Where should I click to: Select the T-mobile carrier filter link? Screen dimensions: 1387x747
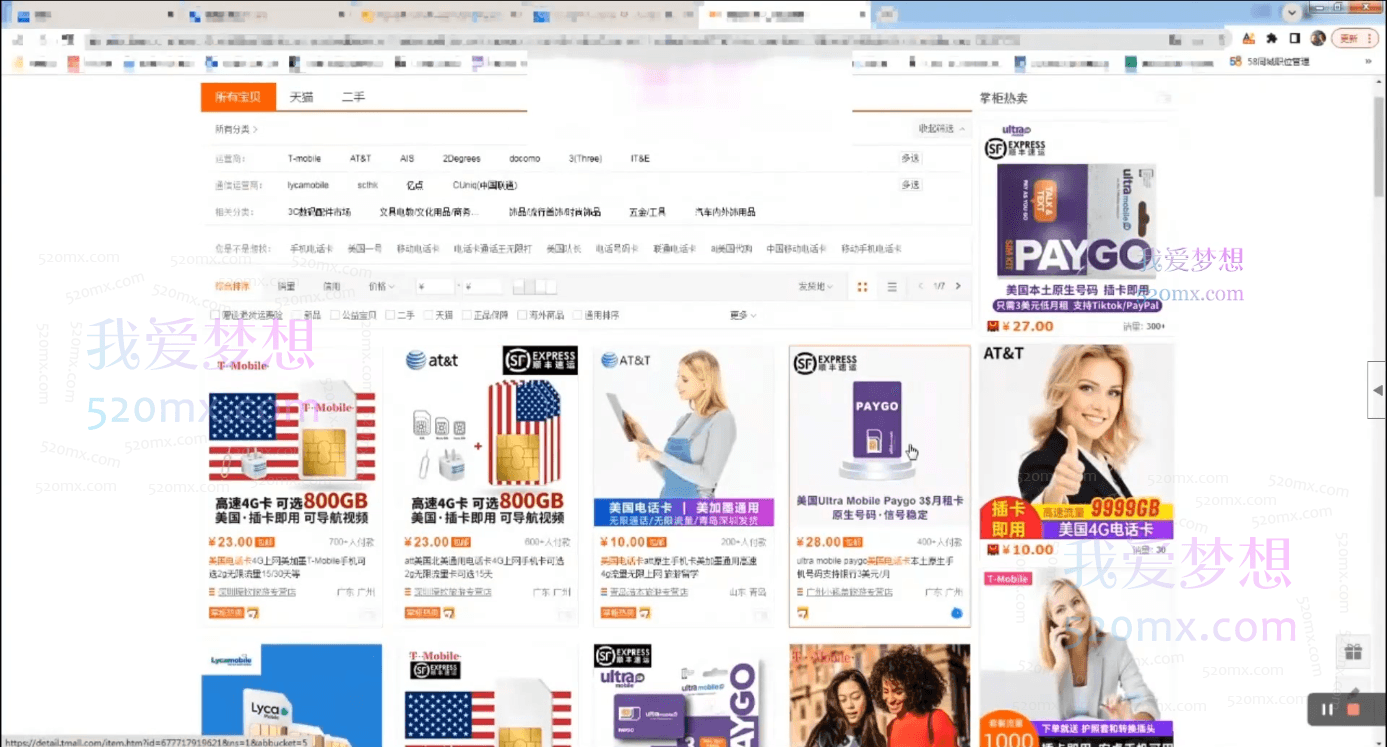click(x=303, y=158)
